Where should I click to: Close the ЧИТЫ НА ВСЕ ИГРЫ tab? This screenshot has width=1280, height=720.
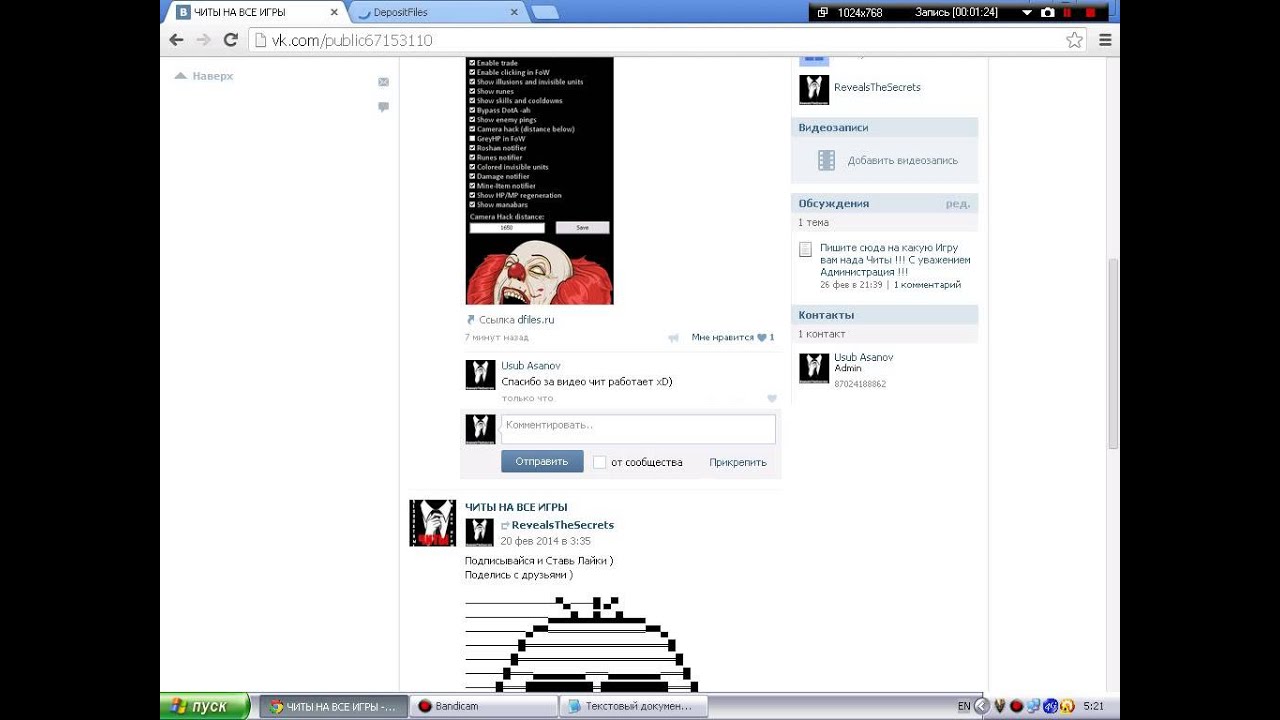tap(334, 12)
